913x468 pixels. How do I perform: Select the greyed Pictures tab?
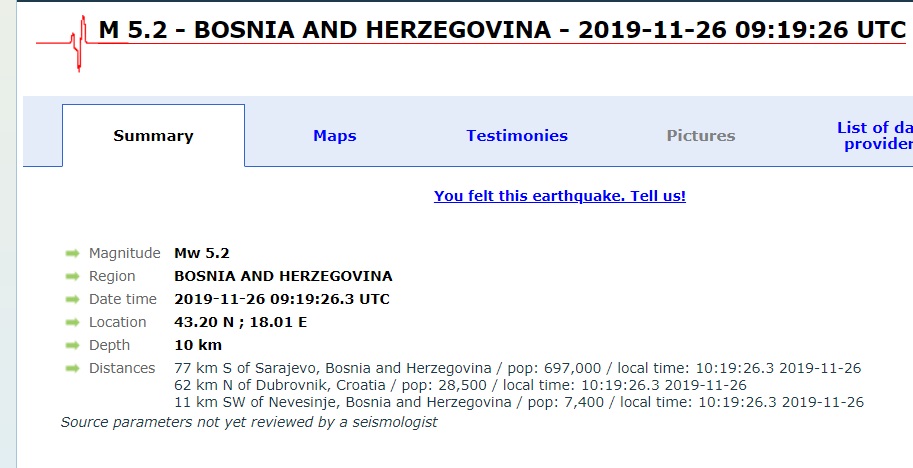(x=700, y=136)
